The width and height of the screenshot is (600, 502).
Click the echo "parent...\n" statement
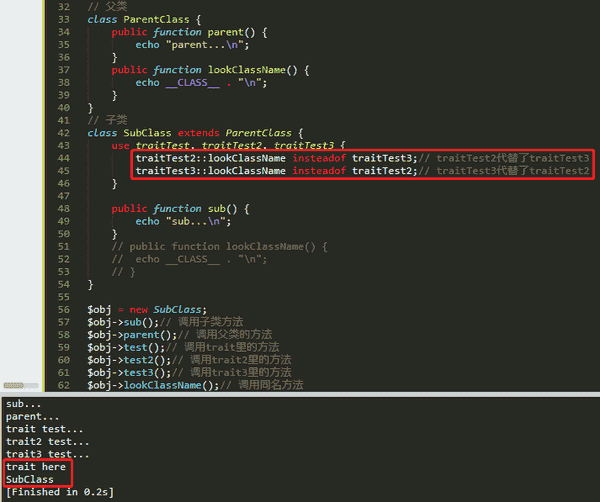click(192, 45)
